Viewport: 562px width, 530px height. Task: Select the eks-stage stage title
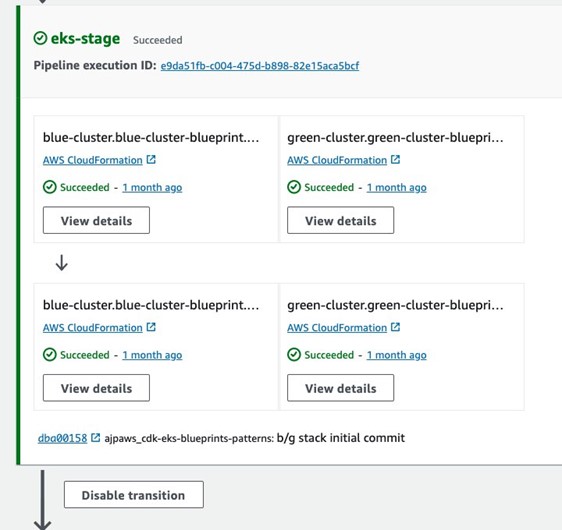(85, 39)
